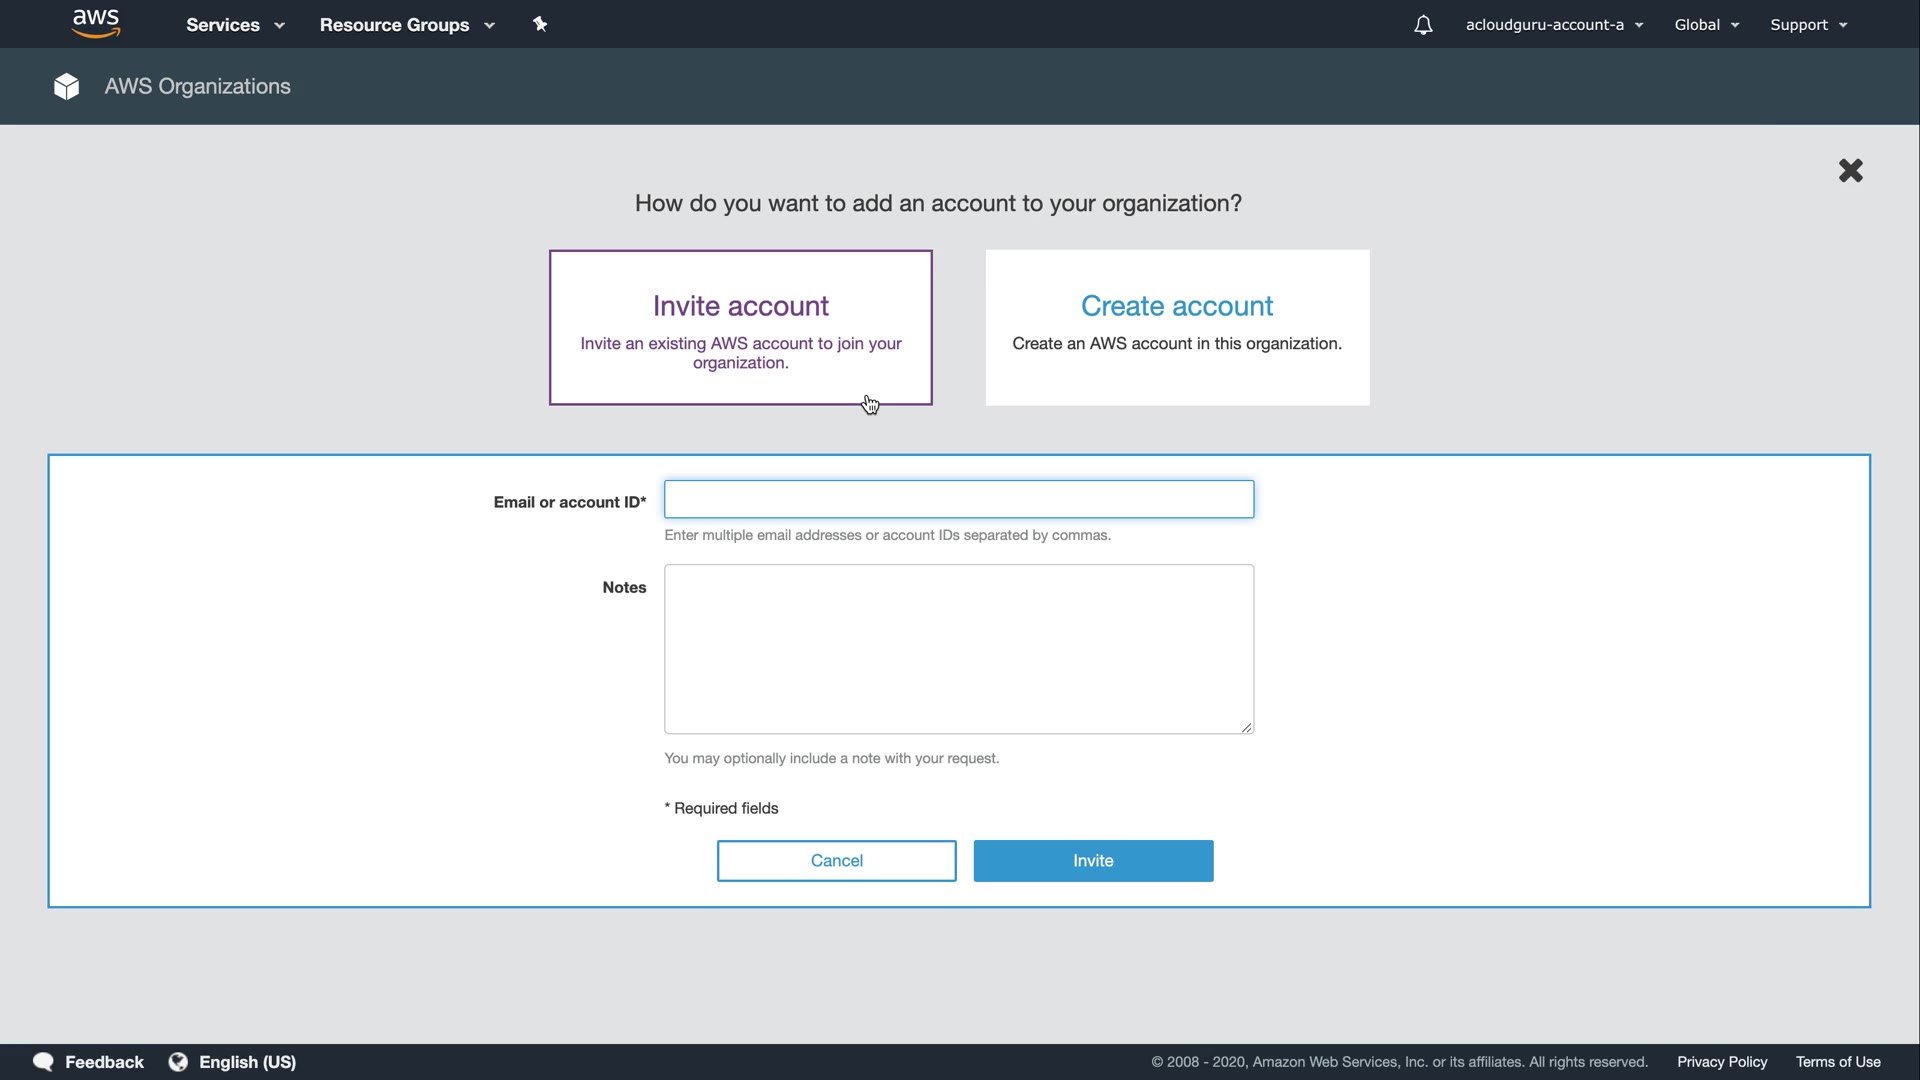
Task: Open the acloudguru-account-a account menu
Action: click(1554, 25)
